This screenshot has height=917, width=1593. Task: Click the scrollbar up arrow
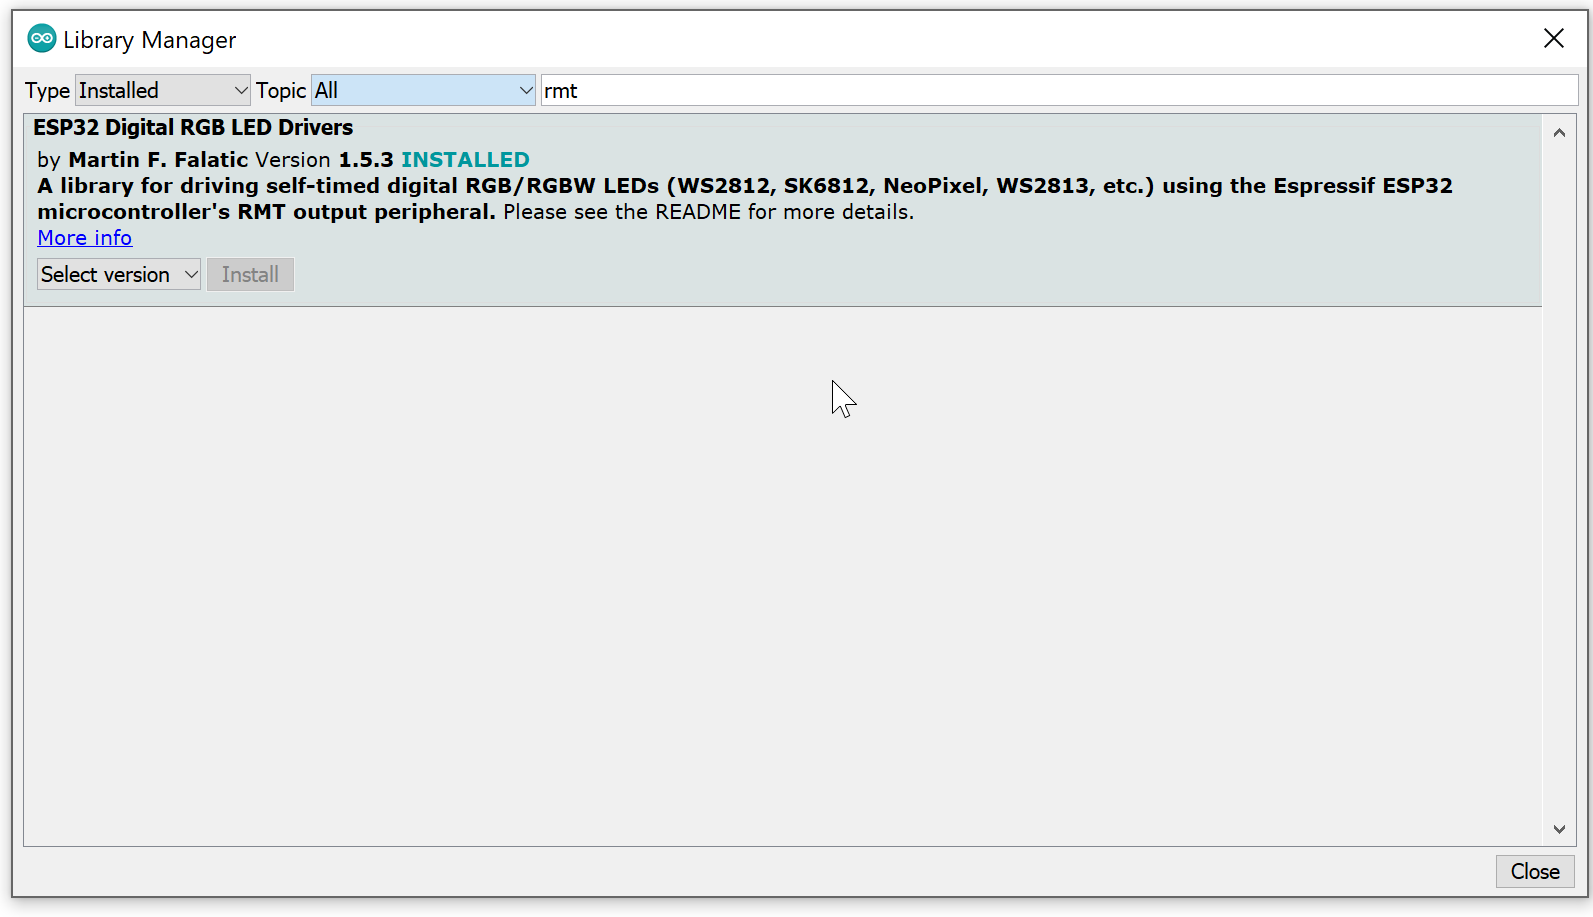(1559, 133)
